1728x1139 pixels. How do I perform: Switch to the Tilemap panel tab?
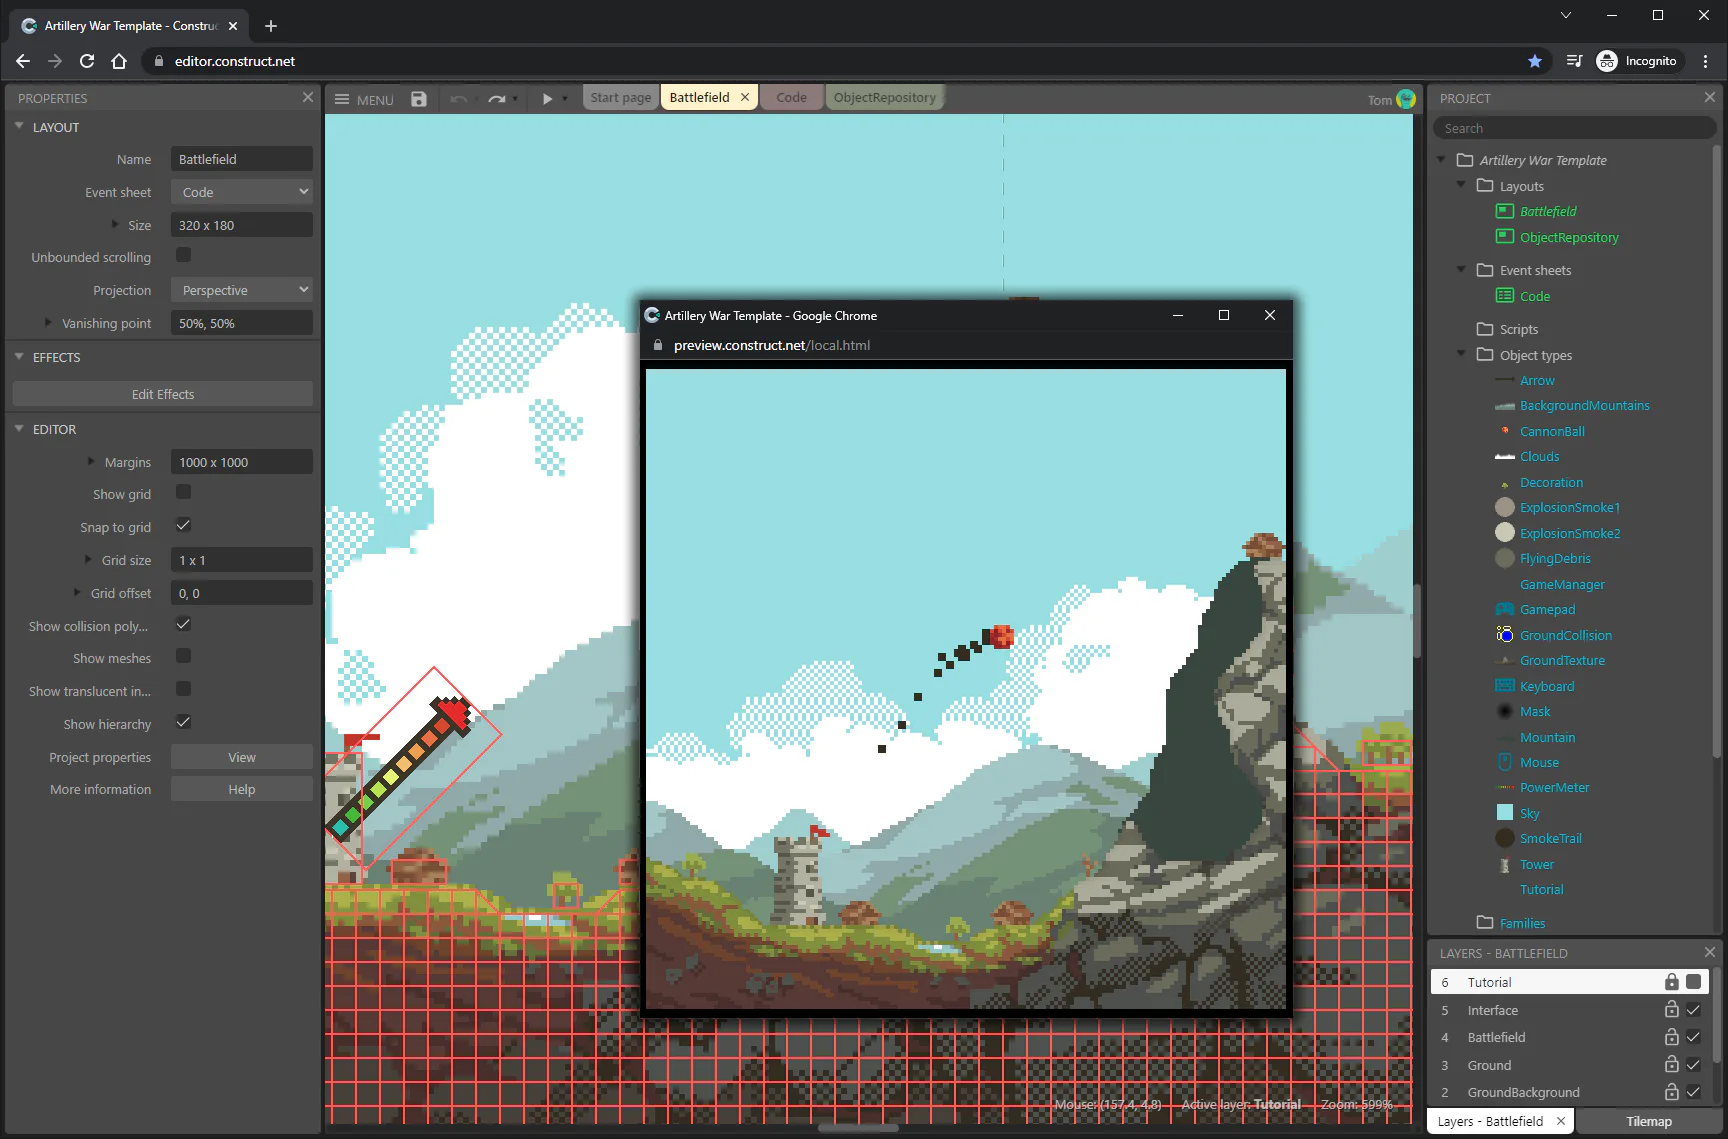(x=1649, y=1121)
